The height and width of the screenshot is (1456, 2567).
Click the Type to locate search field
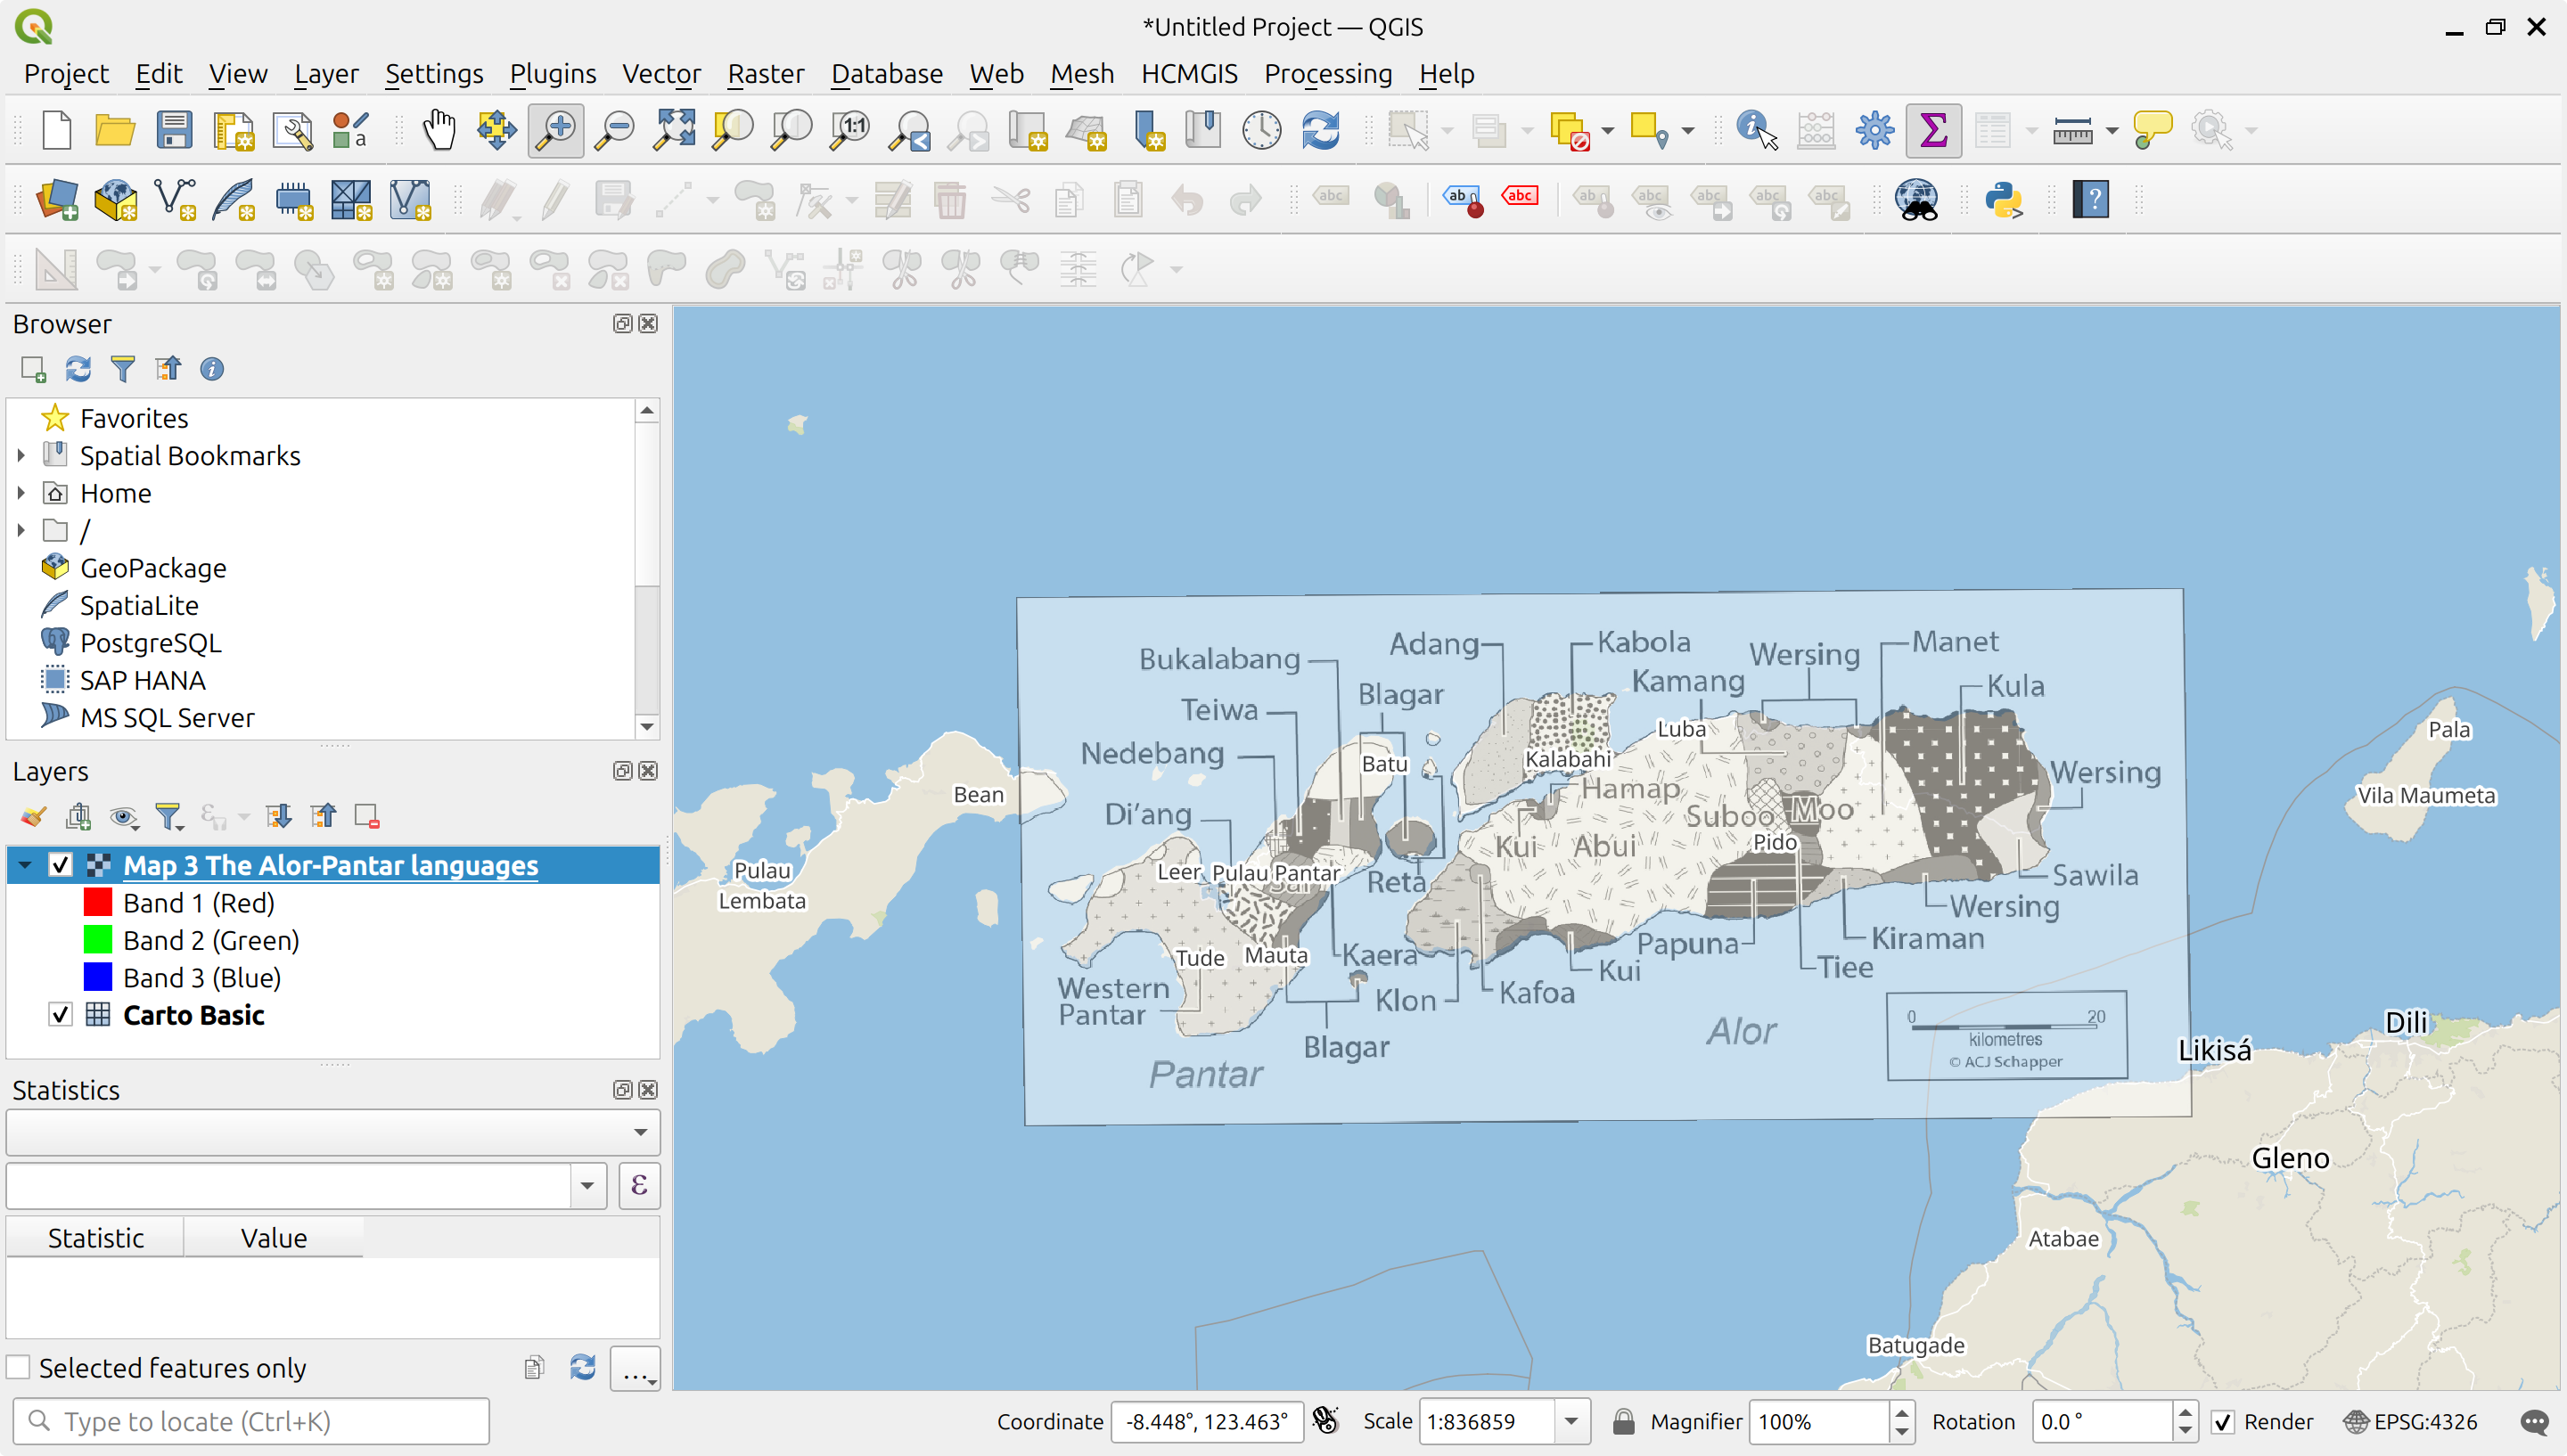250,1421
